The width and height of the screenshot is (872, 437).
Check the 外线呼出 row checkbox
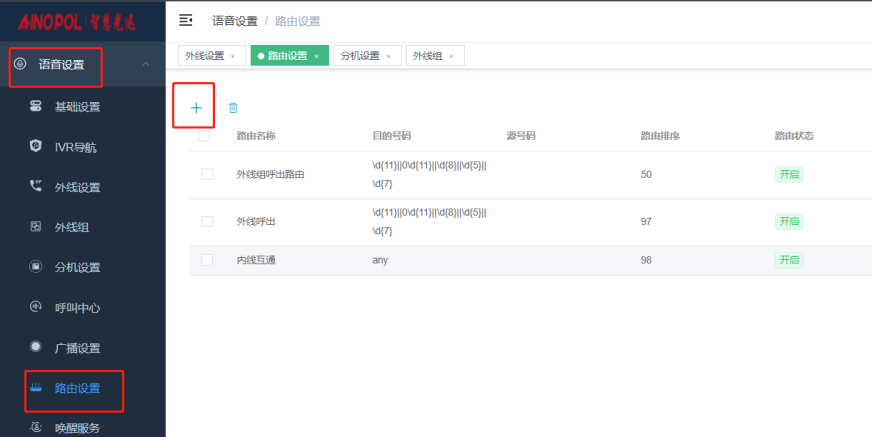(207, 221)
